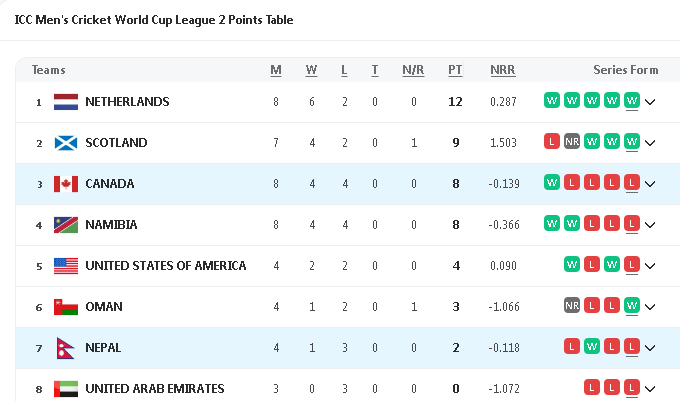Expand the Netherlands row chevron

650,102
